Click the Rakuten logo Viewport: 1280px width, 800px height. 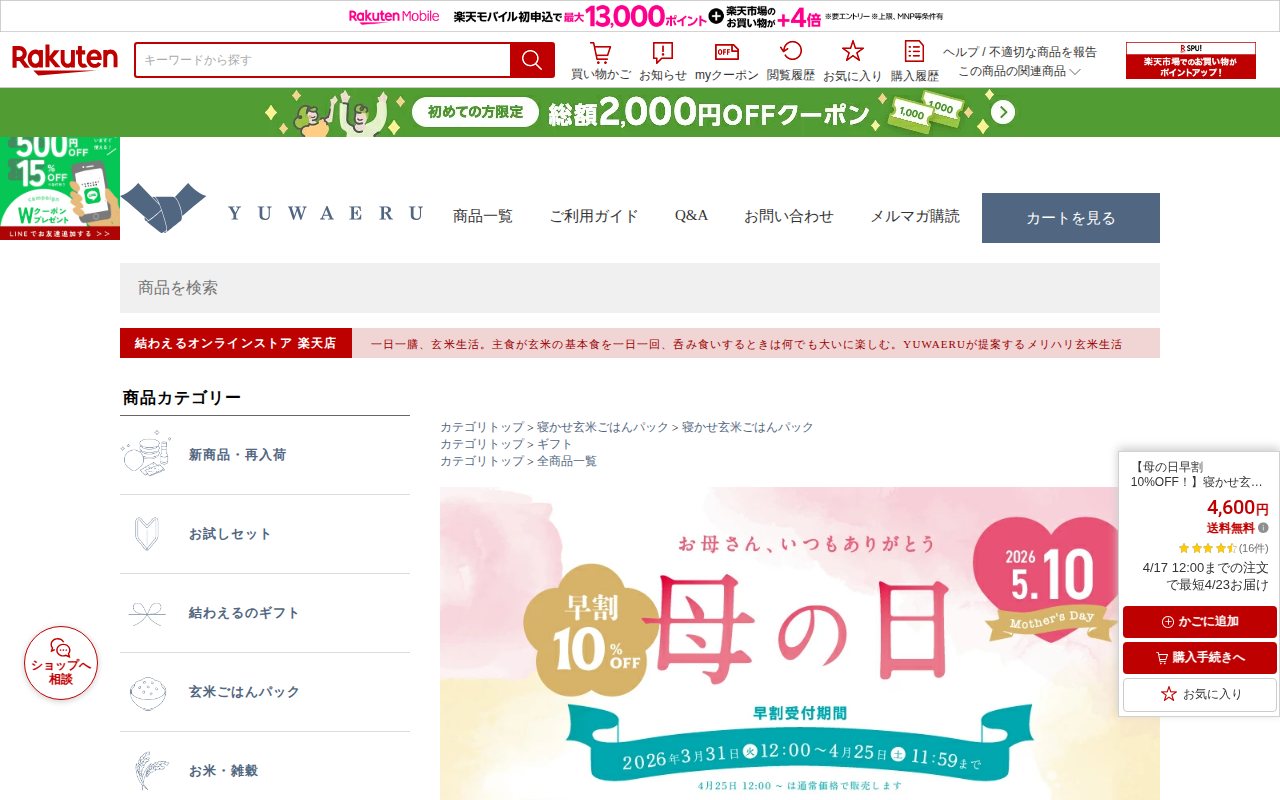coord(65,60)
